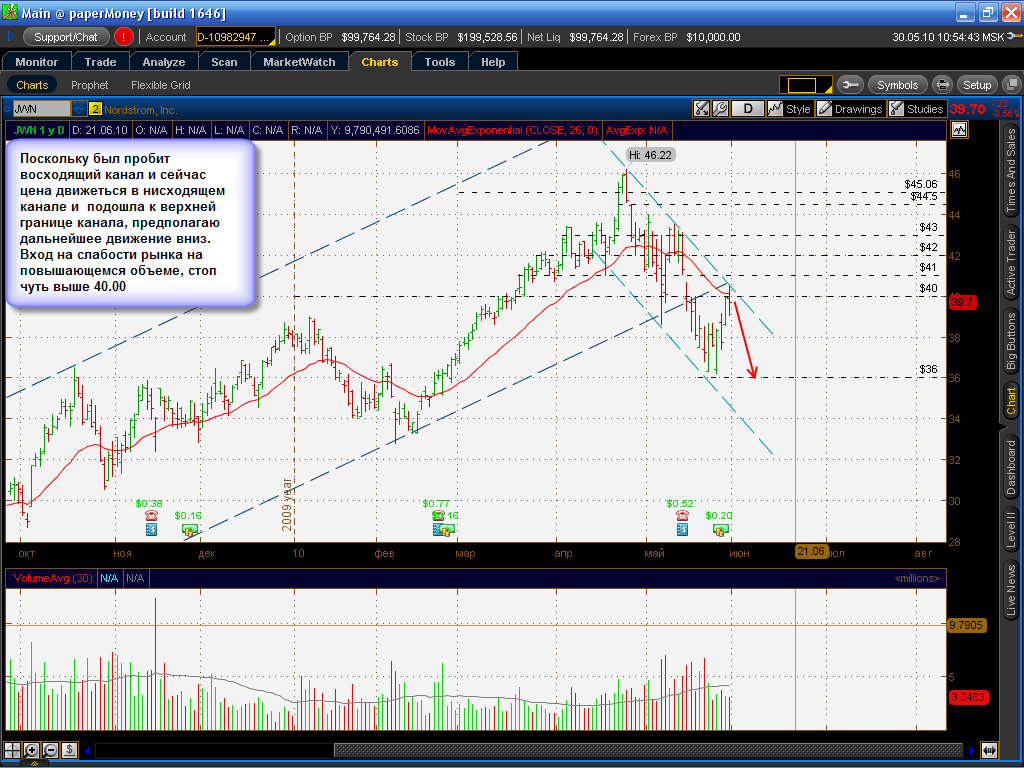This screenshot has height=768, width=1024.
Task: Open the Style menu
Action: (790, 108)
